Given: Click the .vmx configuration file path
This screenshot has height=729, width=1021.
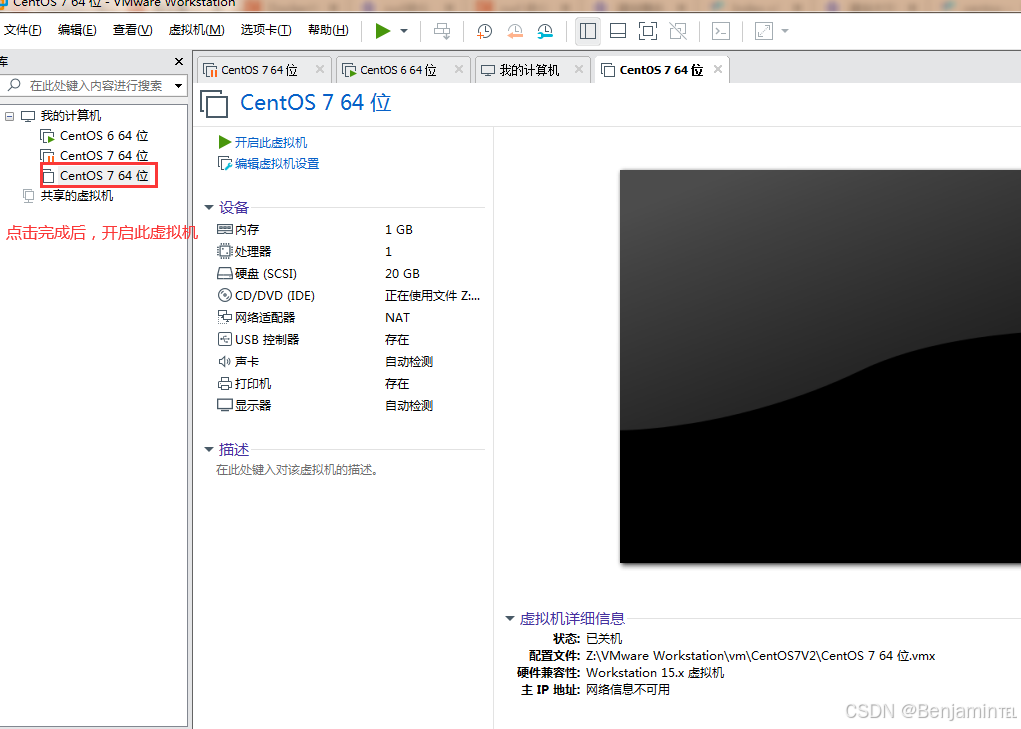Looking at the screenshot, I should coord(761,656).
